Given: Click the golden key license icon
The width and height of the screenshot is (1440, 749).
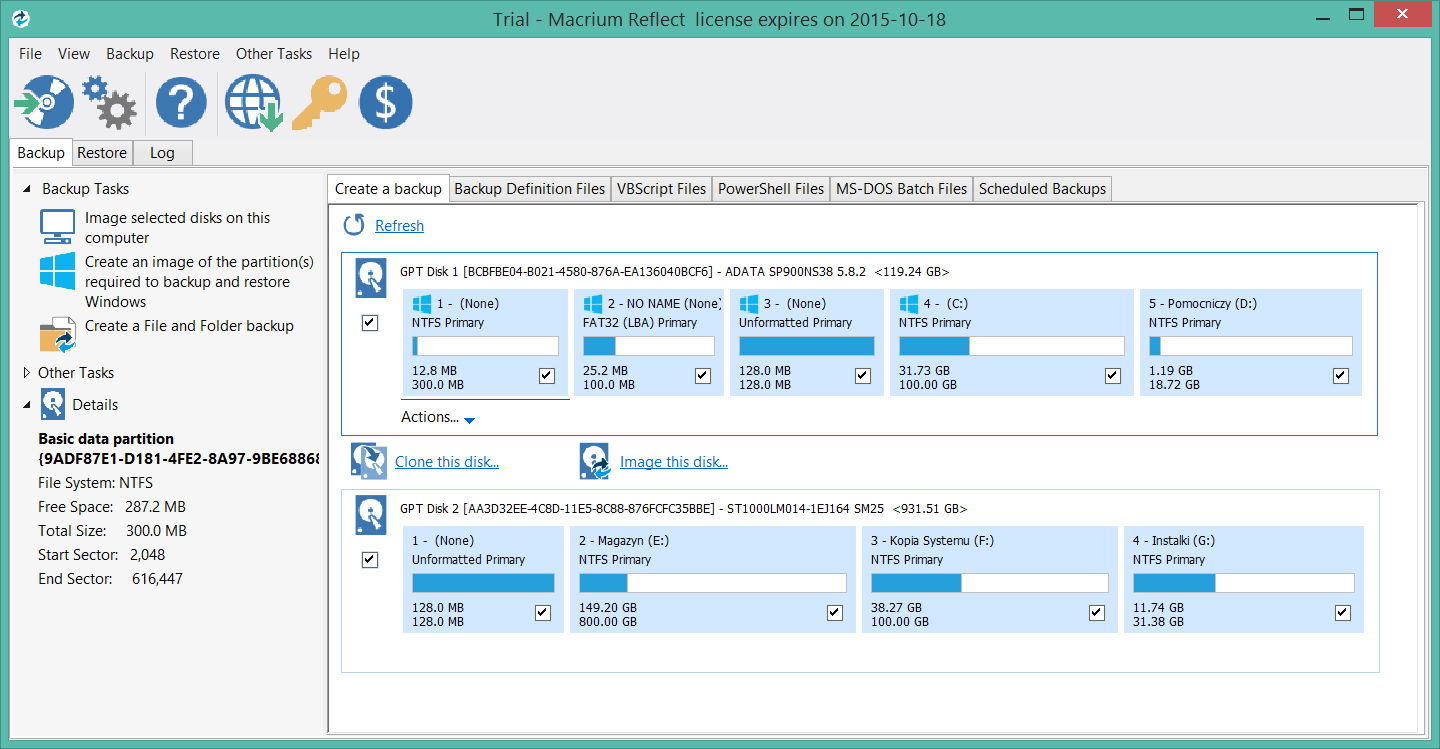Looking at the screenshot, I should pyautogui.click(x=319, y=103).
